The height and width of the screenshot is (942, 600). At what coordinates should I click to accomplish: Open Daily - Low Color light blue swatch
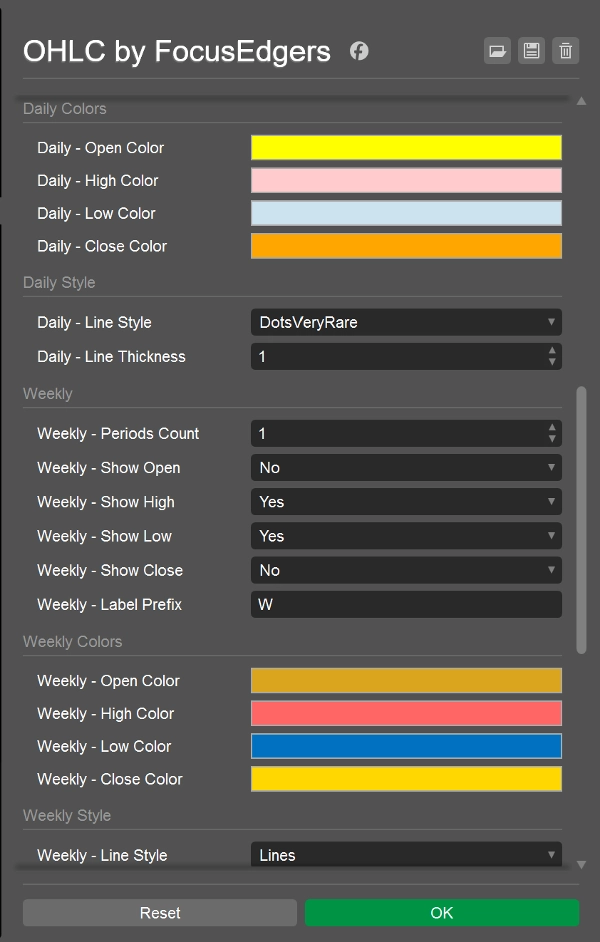pos(406,213)
